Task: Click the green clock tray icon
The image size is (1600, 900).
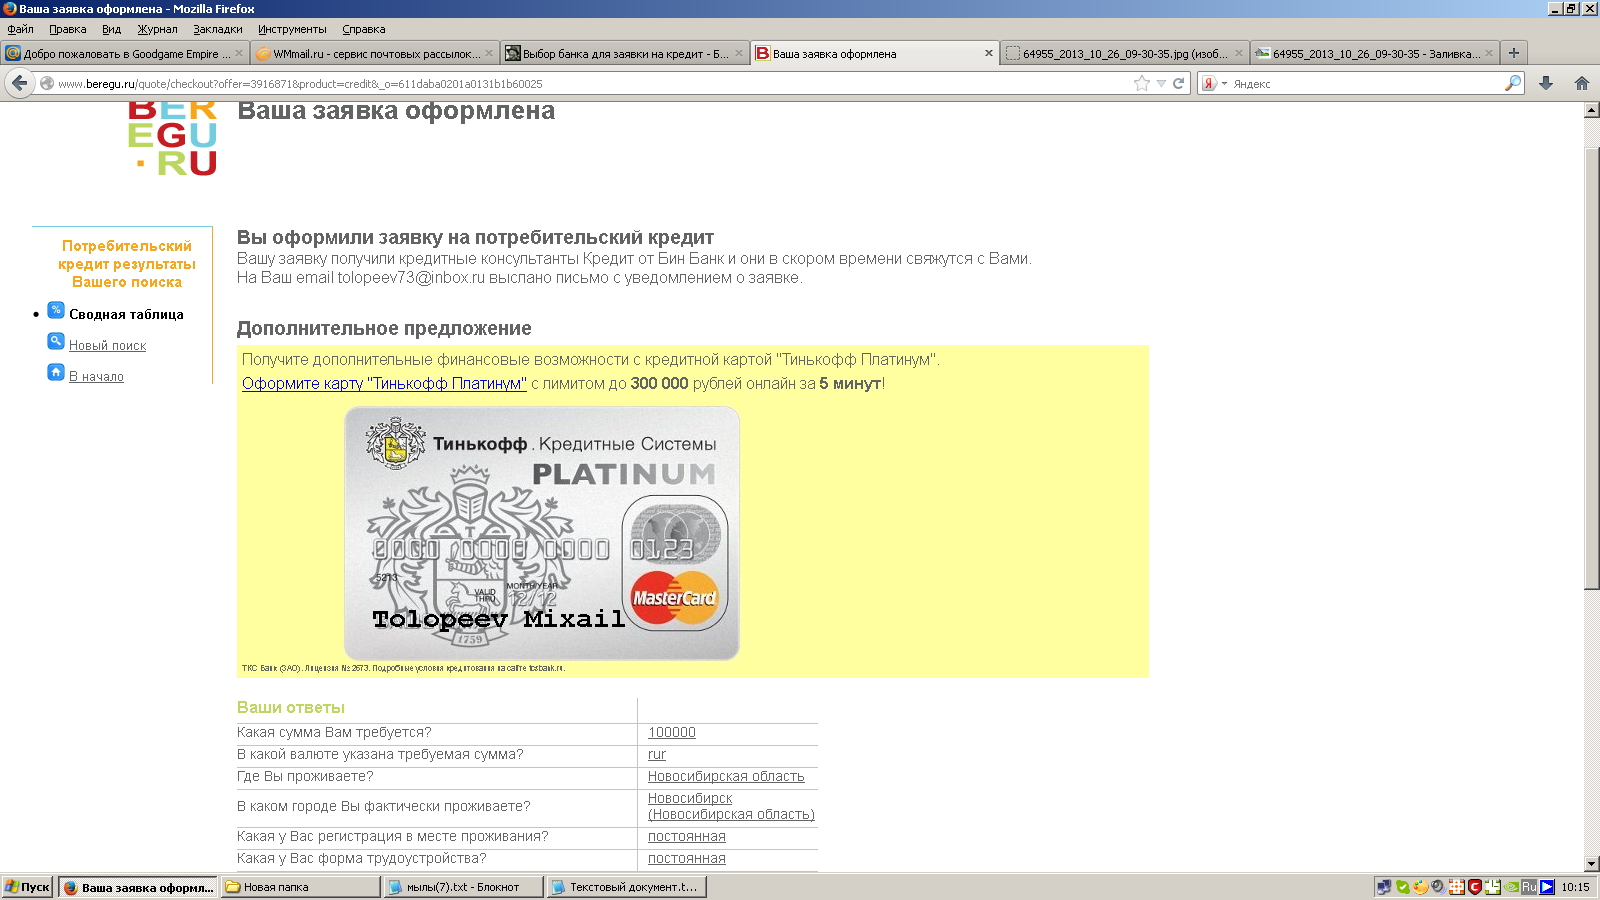Action: coord(1492,887)
